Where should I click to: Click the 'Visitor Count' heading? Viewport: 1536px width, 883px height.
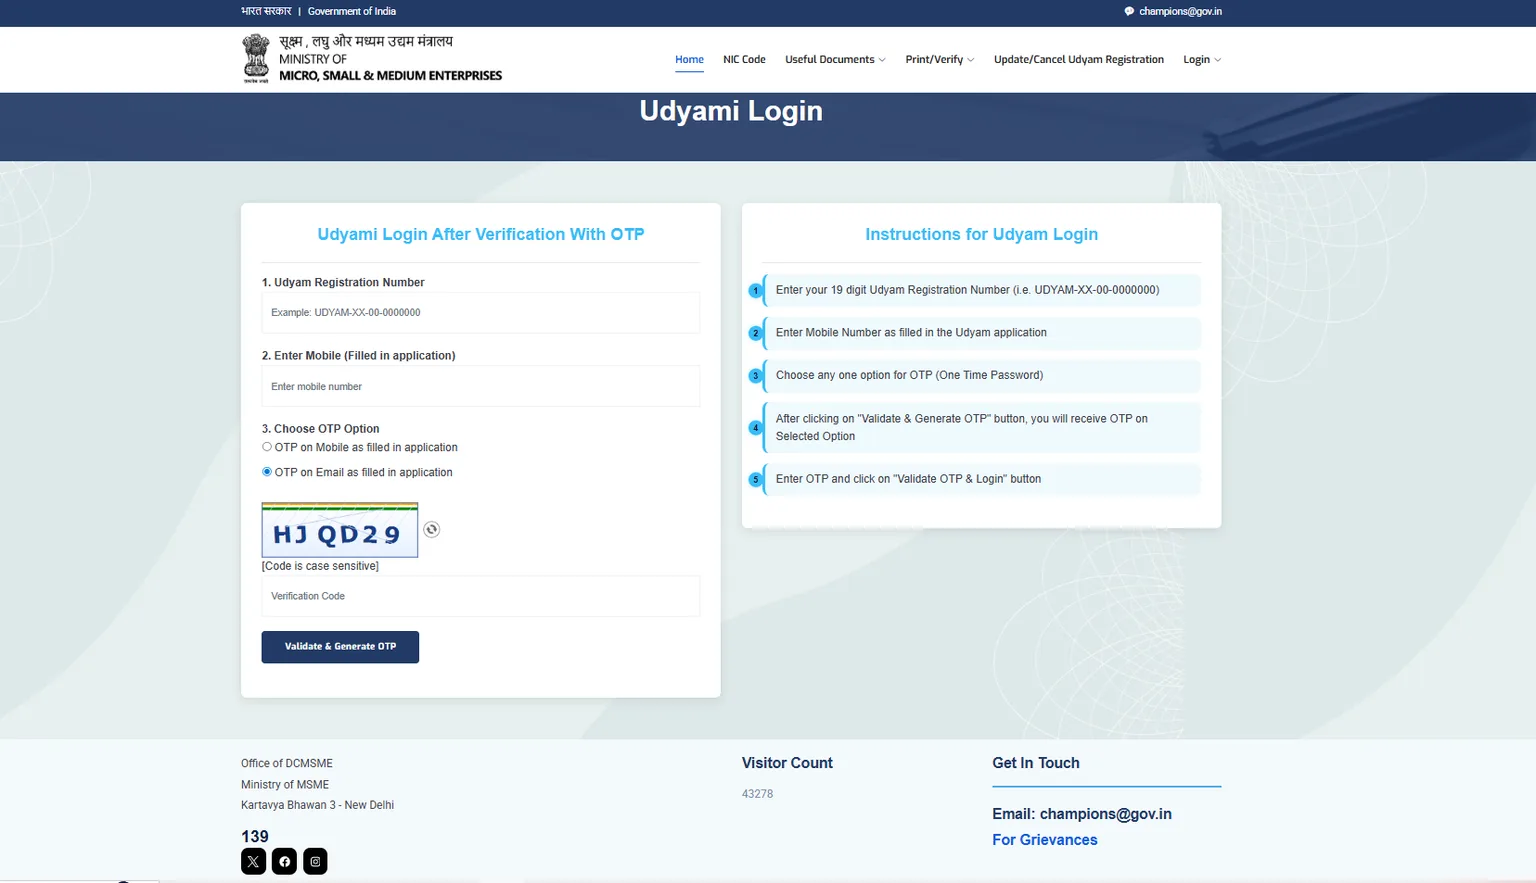pyautogui.click(x=787, y=763)
